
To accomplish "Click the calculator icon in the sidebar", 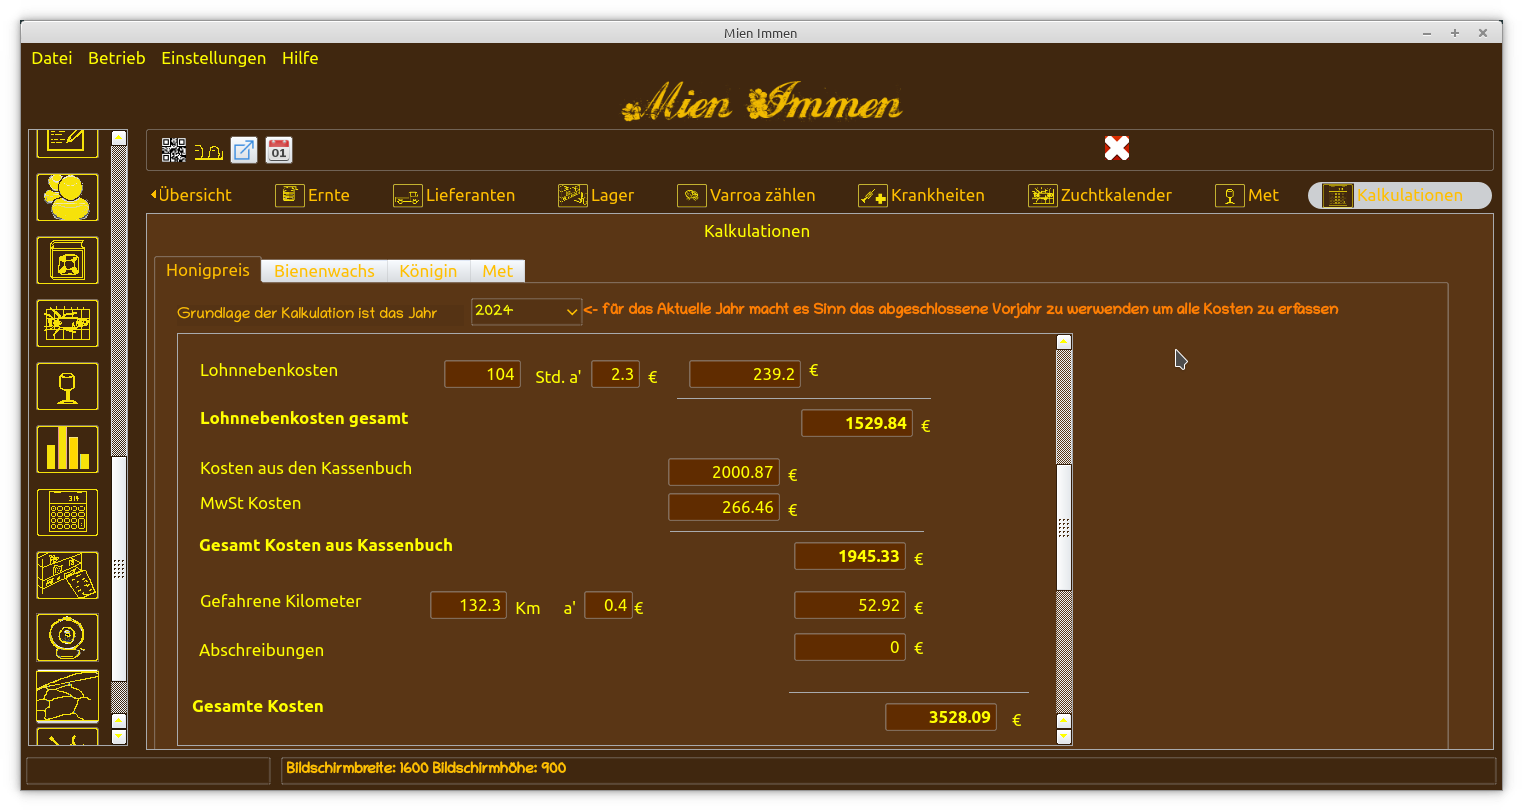I will [68, 512].
